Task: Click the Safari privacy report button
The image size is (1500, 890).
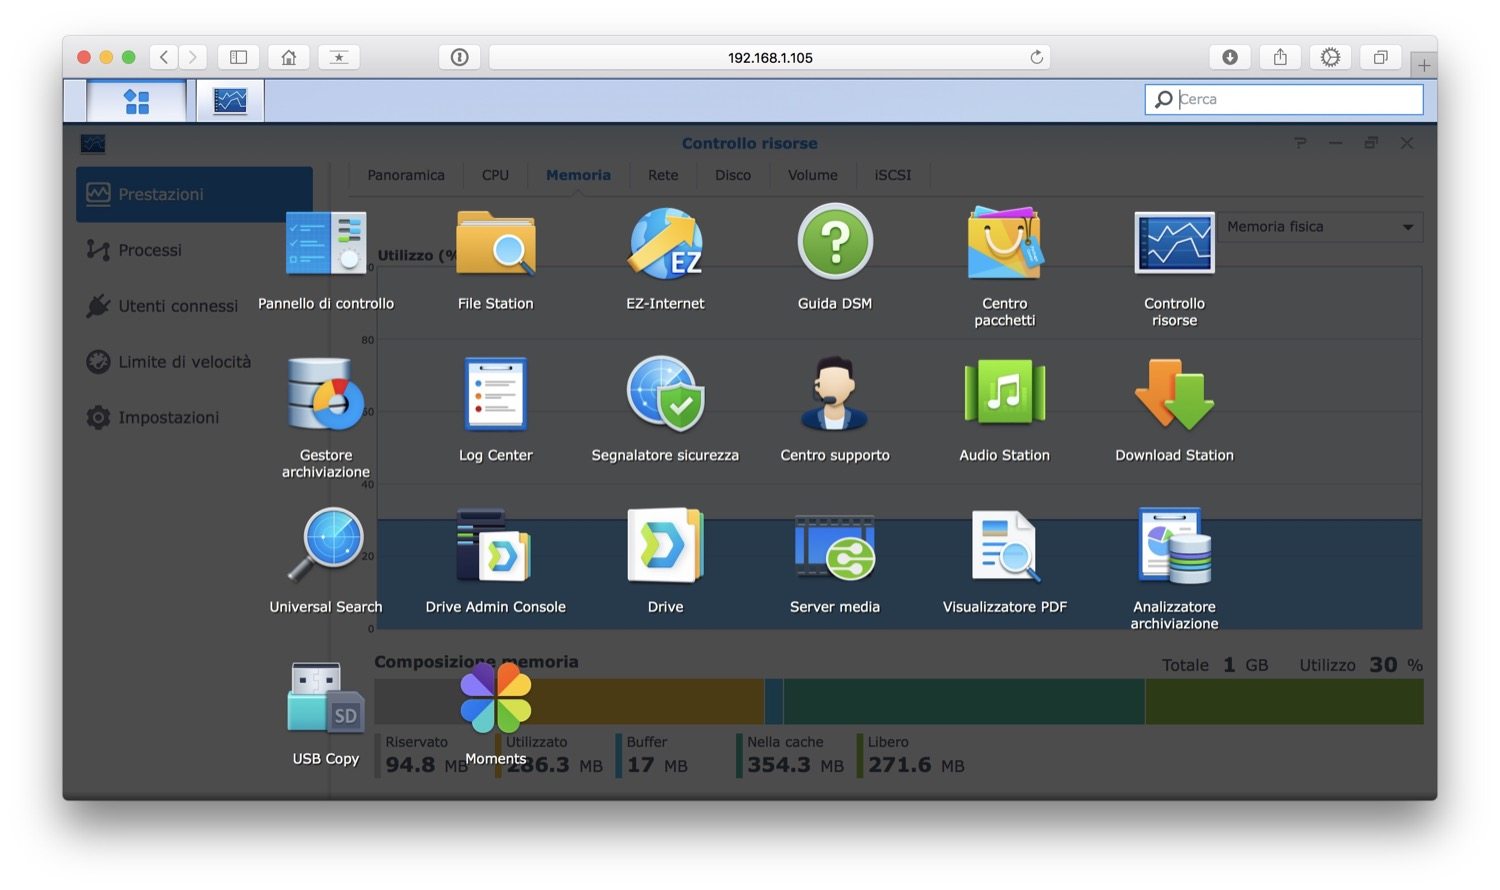Action: tap(459, 57)
